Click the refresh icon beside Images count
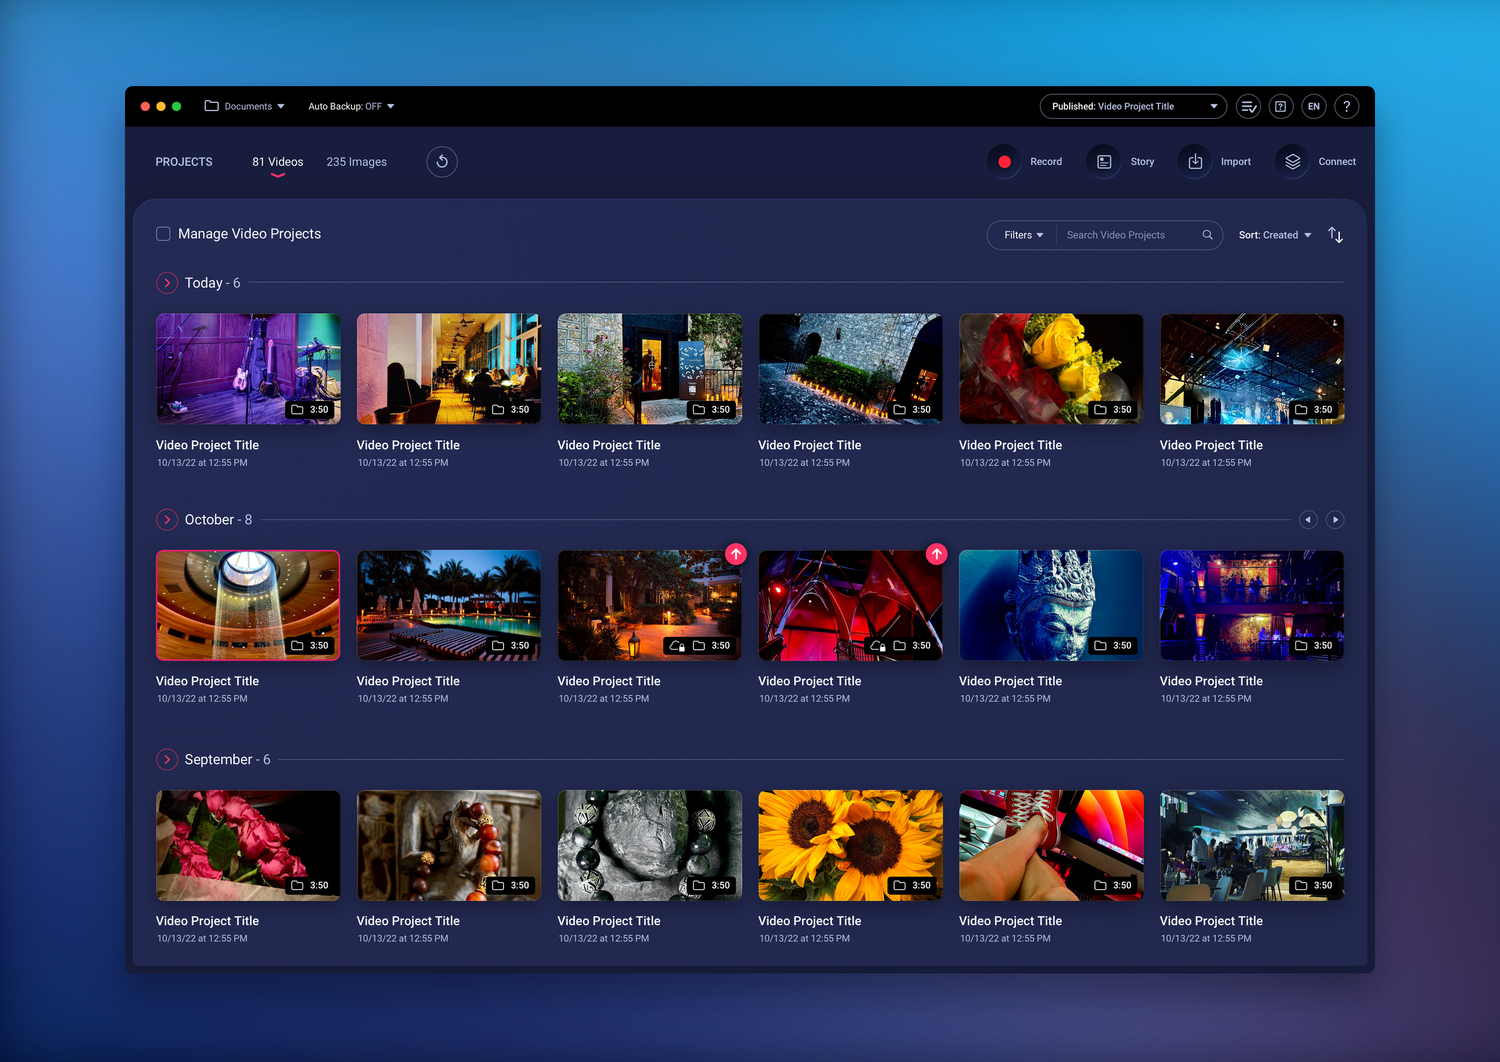 (x=441, y=161)
